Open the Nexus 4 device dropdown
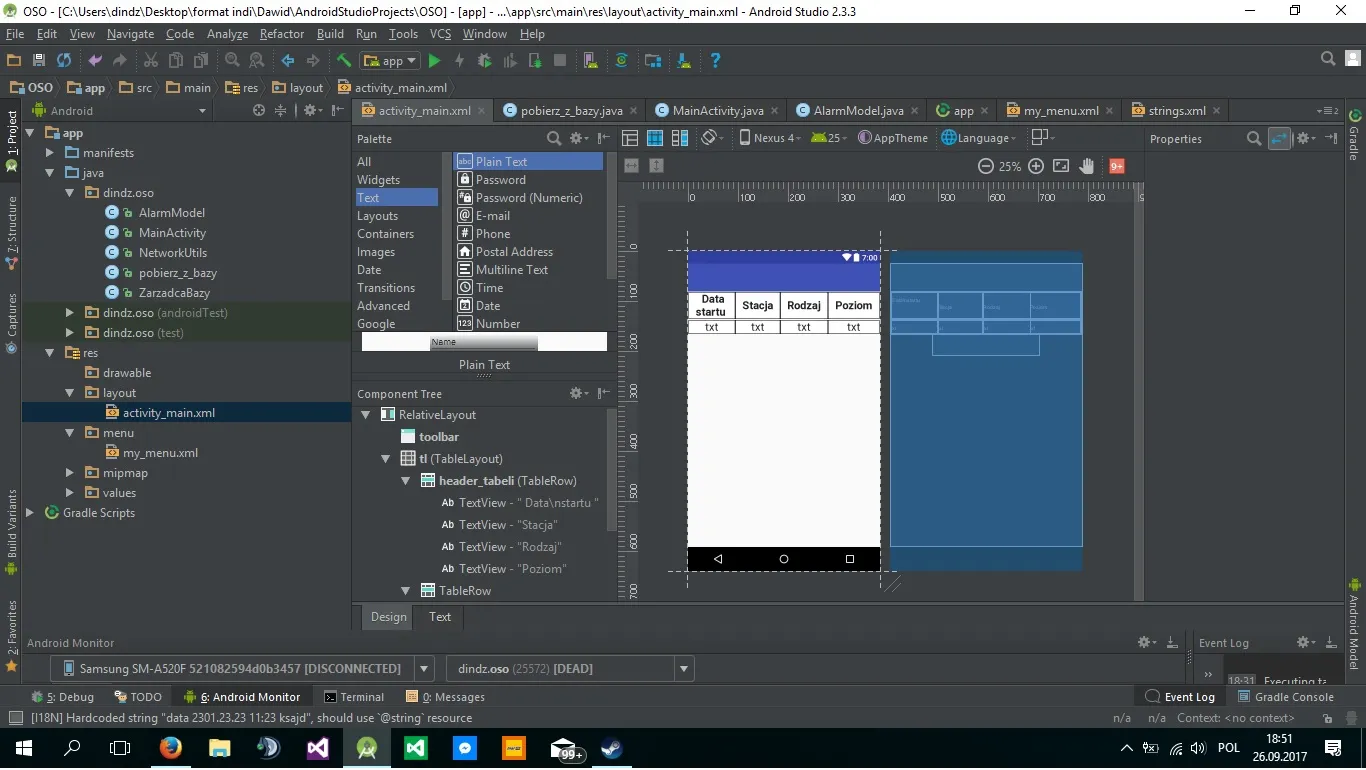Image resolution: width=1366 pixels, height=770 pixels. coord(770,138)
